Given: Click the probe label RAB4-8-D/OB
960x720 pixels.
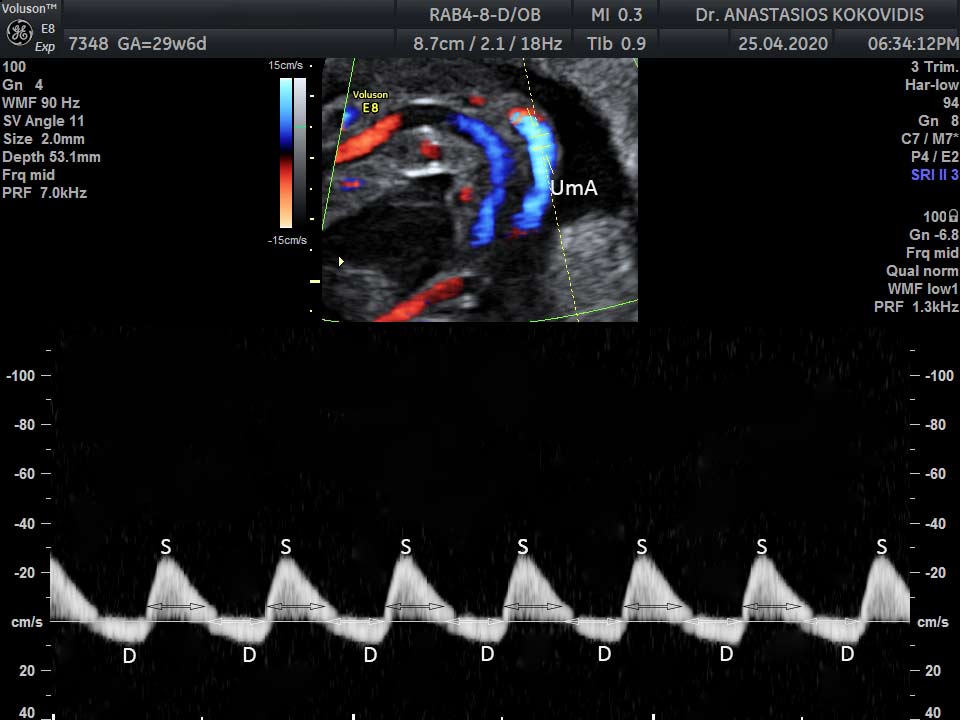Looking at the screenshot, I should pos(485,15).
